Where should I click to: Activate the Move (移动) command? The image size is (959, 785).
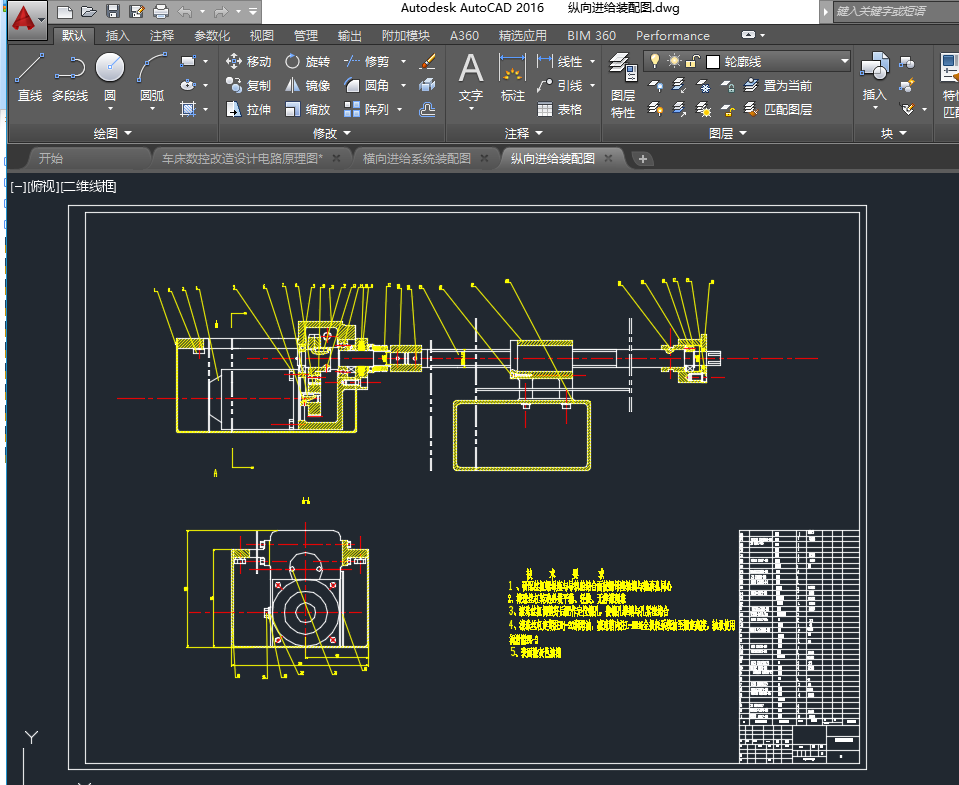click(248, 62)
